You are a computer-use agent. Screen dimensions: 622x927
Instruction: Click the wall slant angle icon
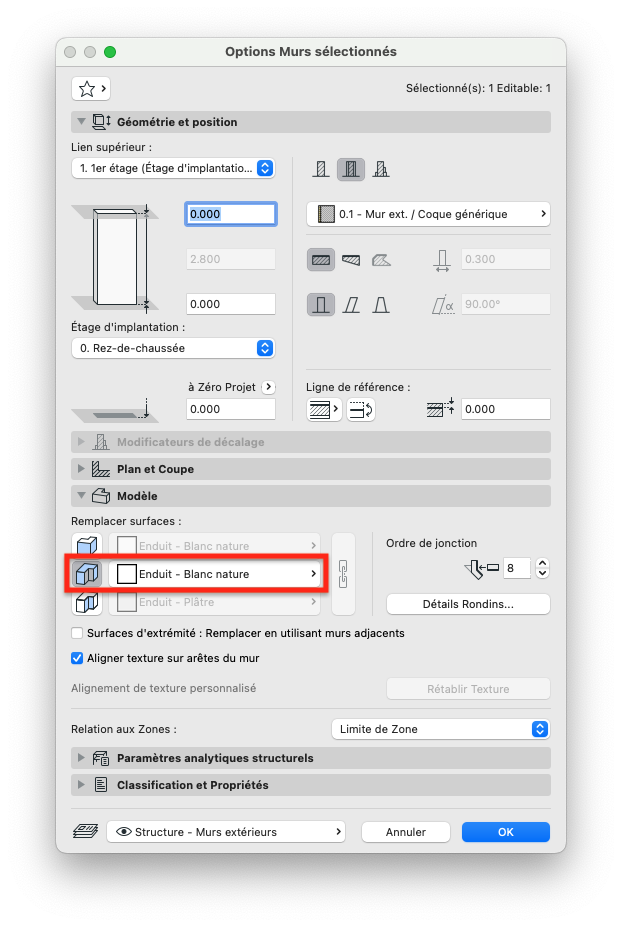[443, 305]
